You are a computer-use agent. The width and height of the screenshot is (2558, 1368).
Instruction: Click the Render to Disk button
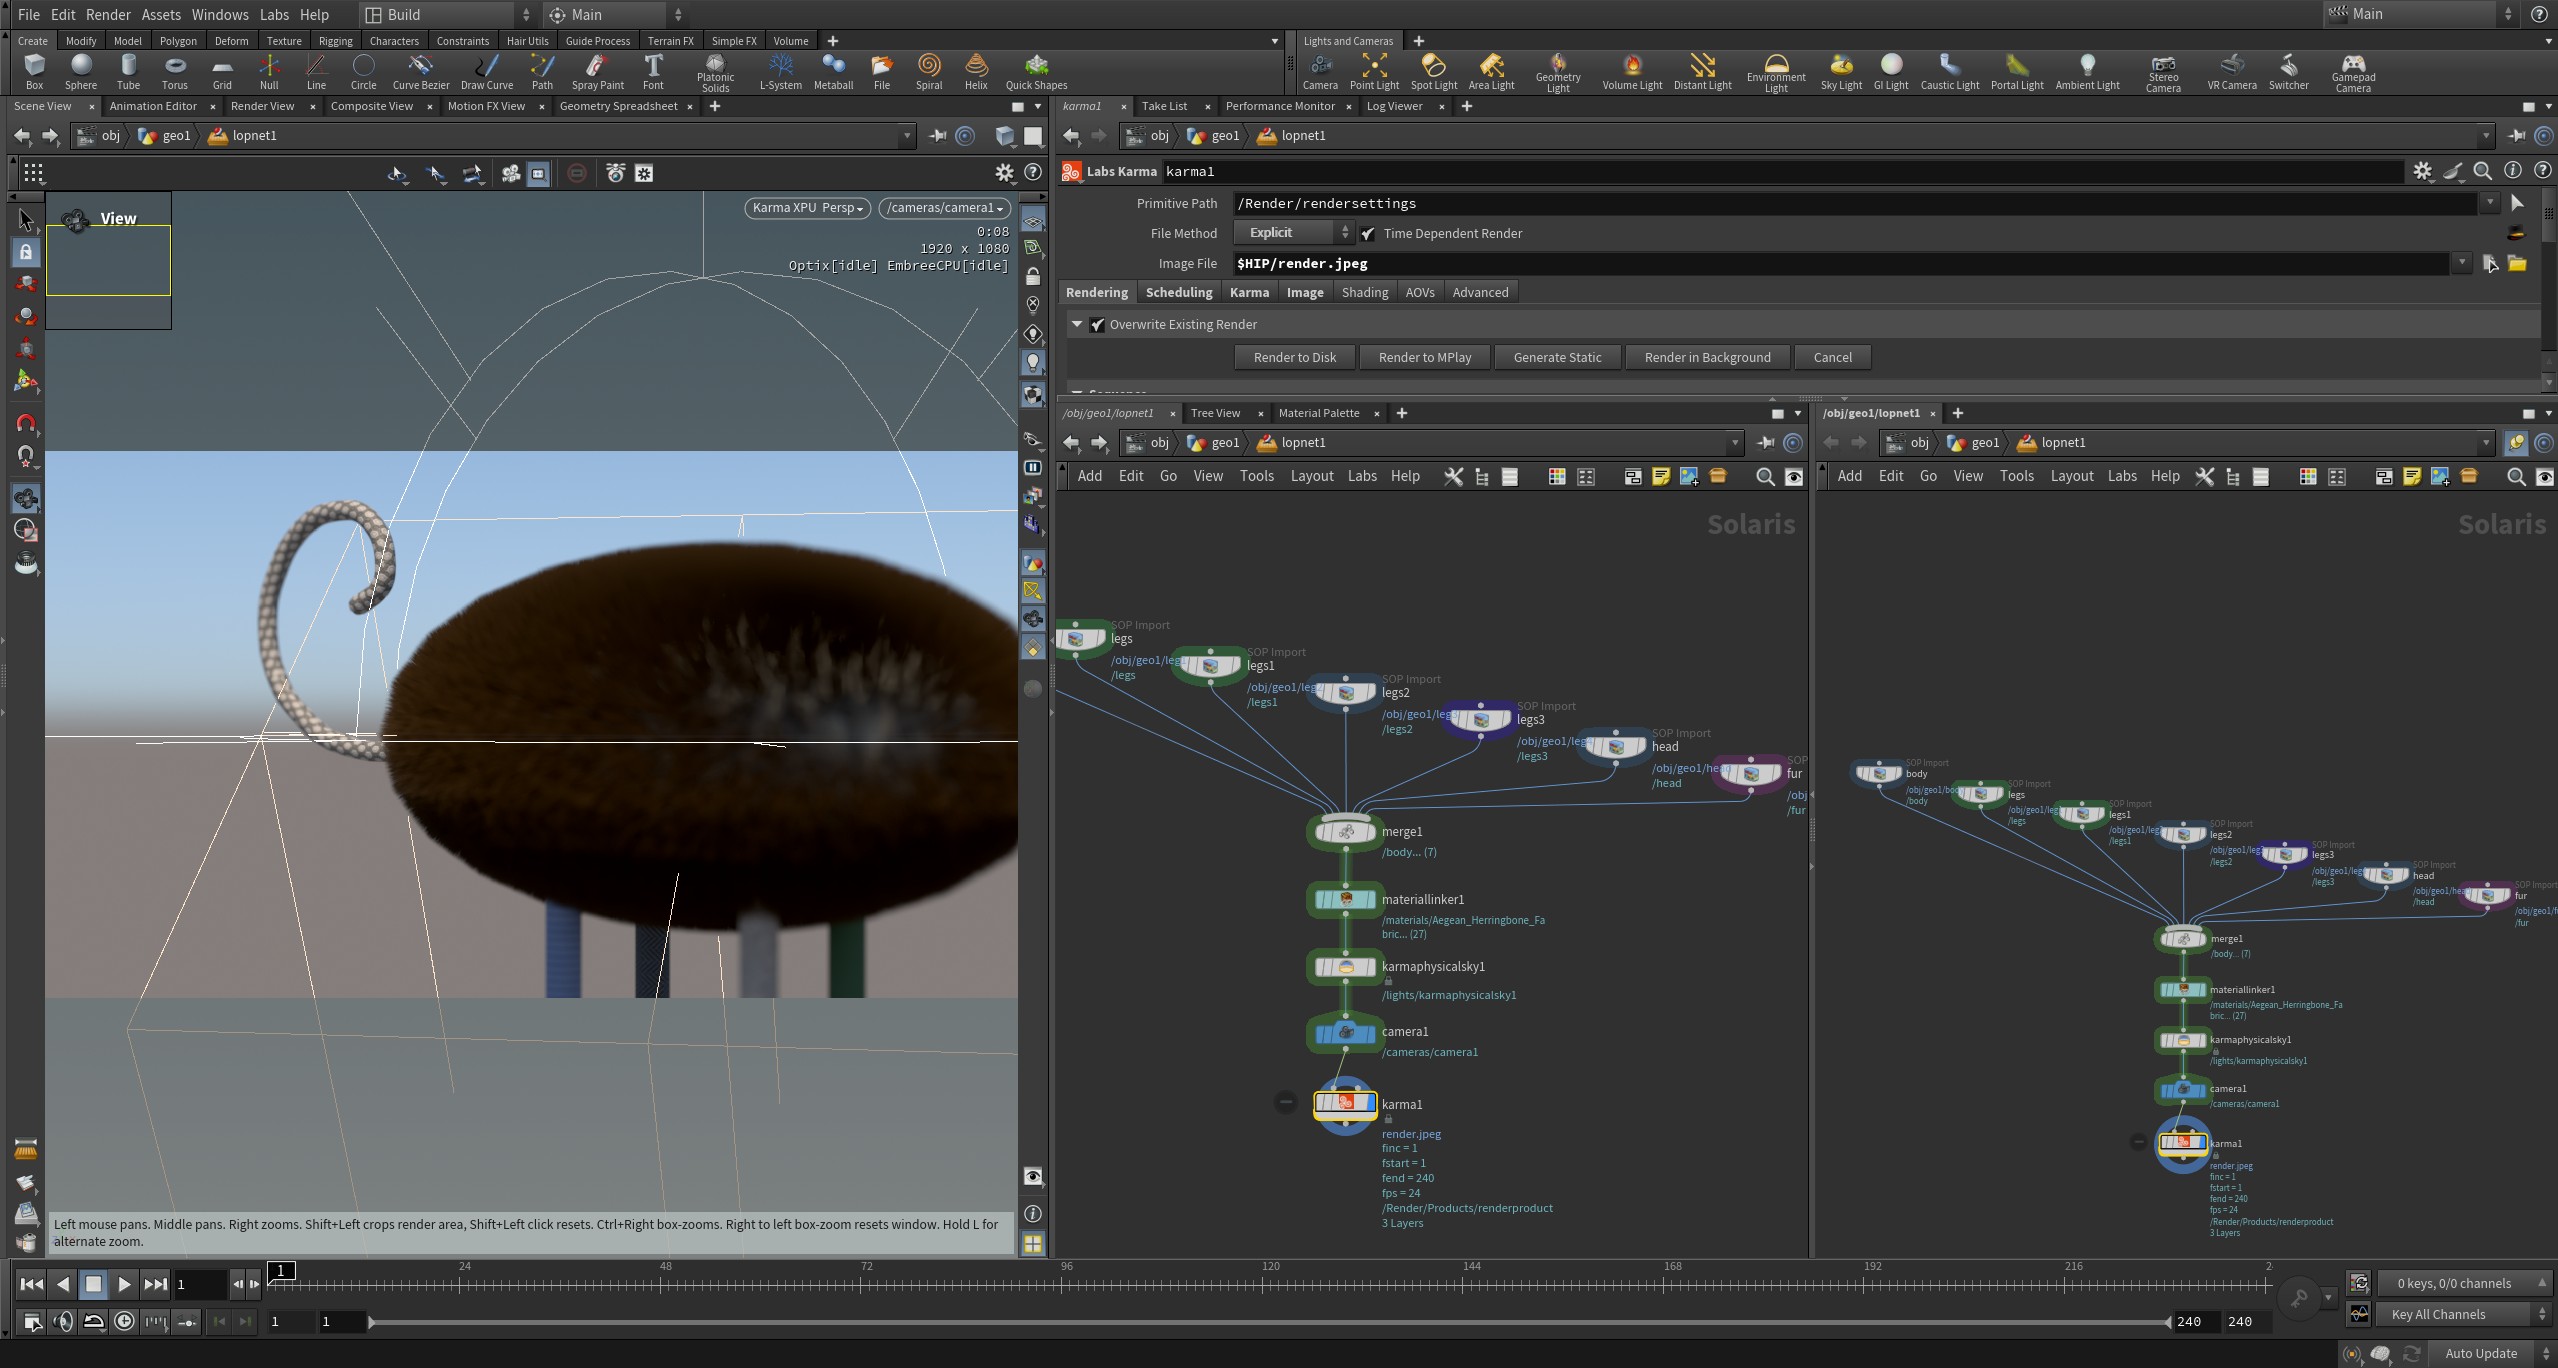(x=1295, y=358)
